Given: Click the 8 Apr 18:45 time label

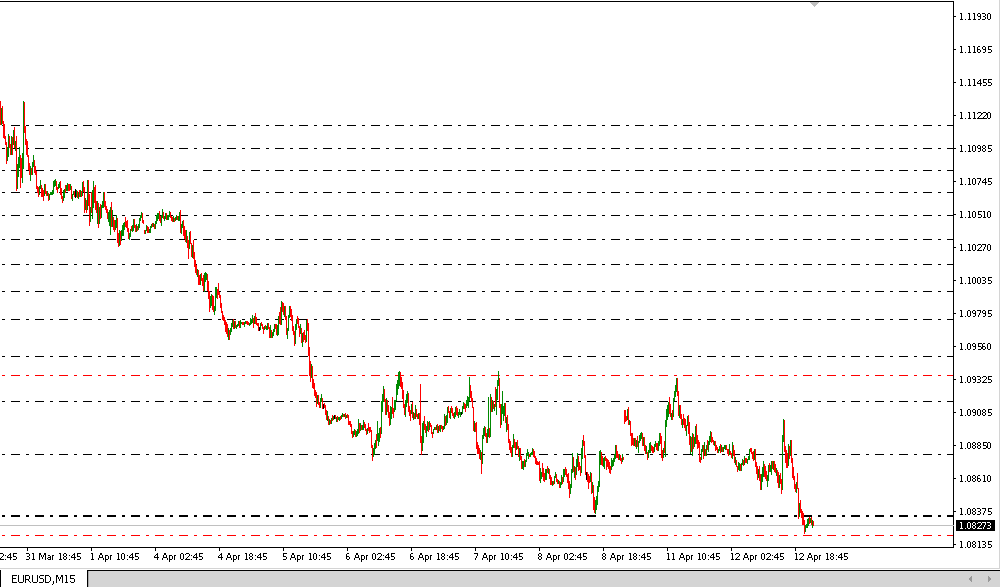Looking at the screenshot, I should tap(626, 556).
